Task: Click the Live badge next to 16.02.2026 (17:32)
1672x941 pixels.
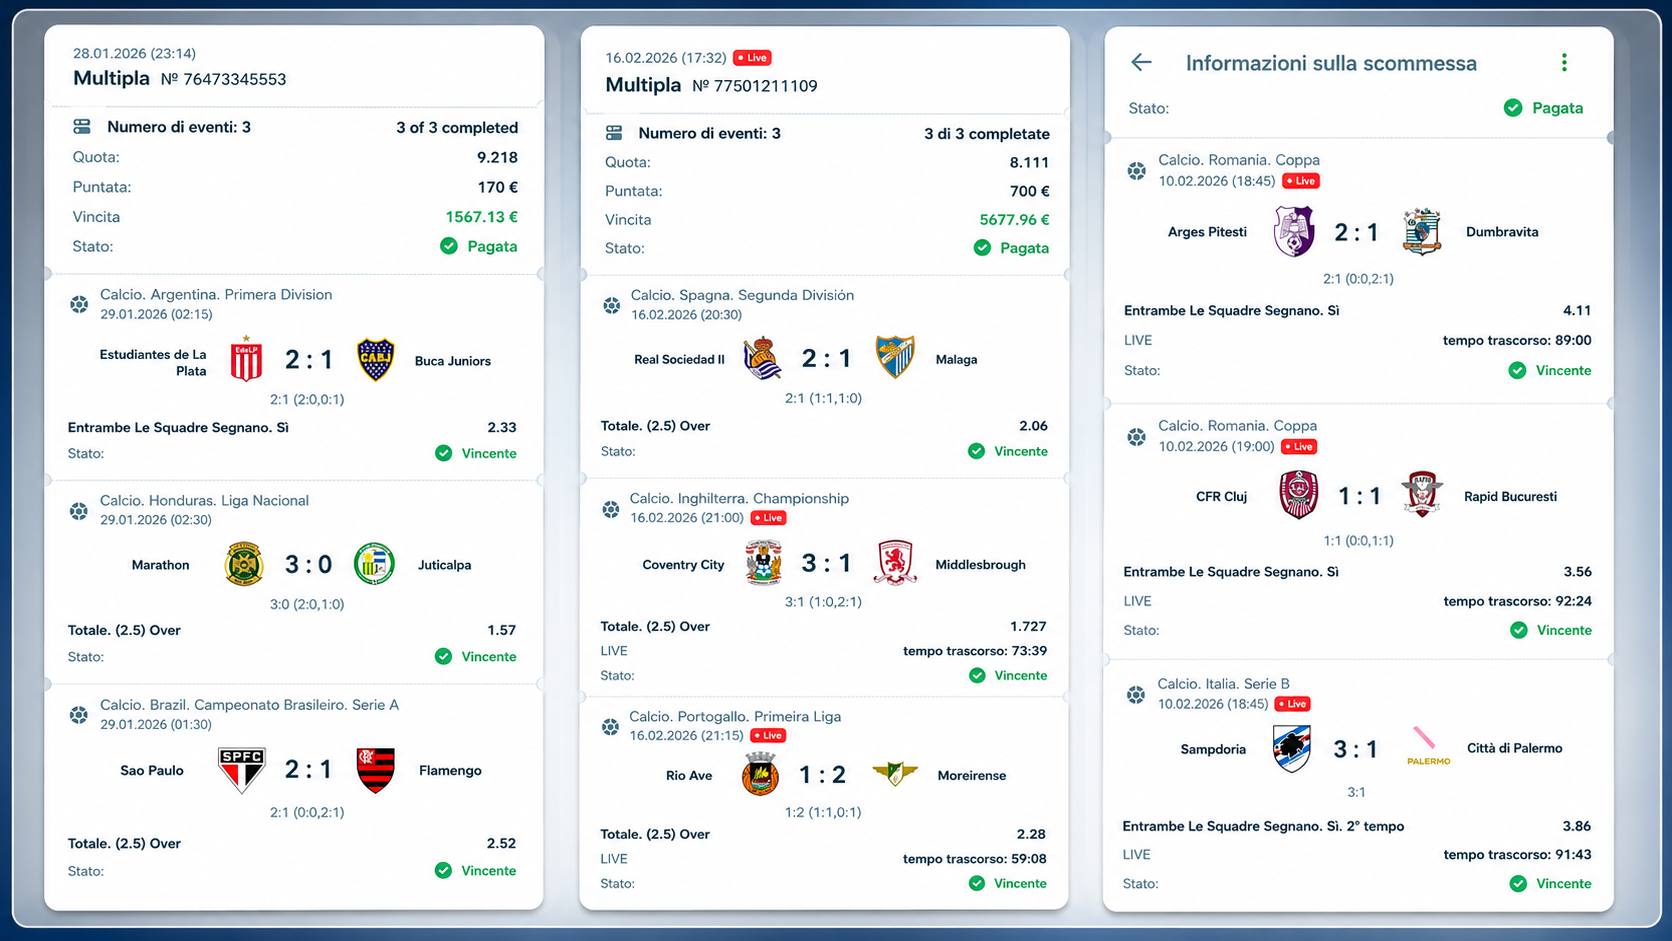Action: click(752, 58)
